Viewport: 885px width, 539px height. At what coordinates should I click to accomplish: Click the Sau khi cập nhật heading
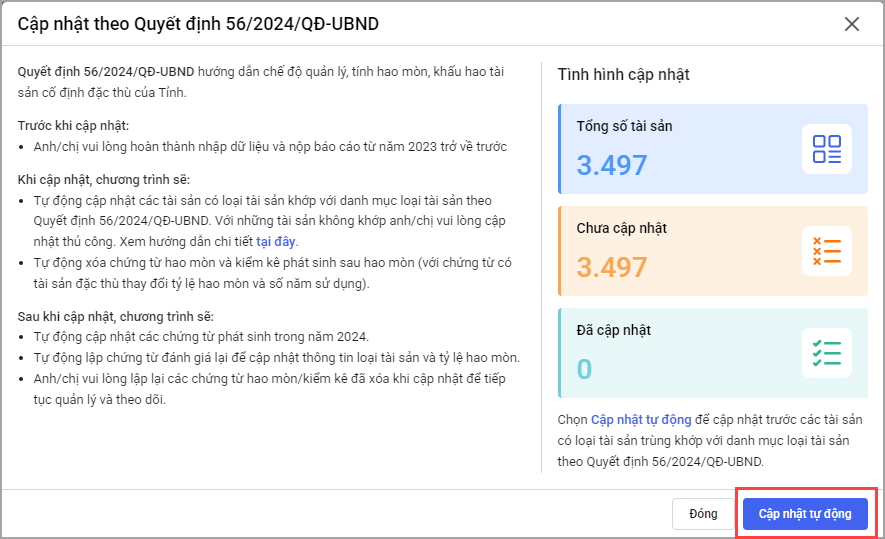point(116,317)
